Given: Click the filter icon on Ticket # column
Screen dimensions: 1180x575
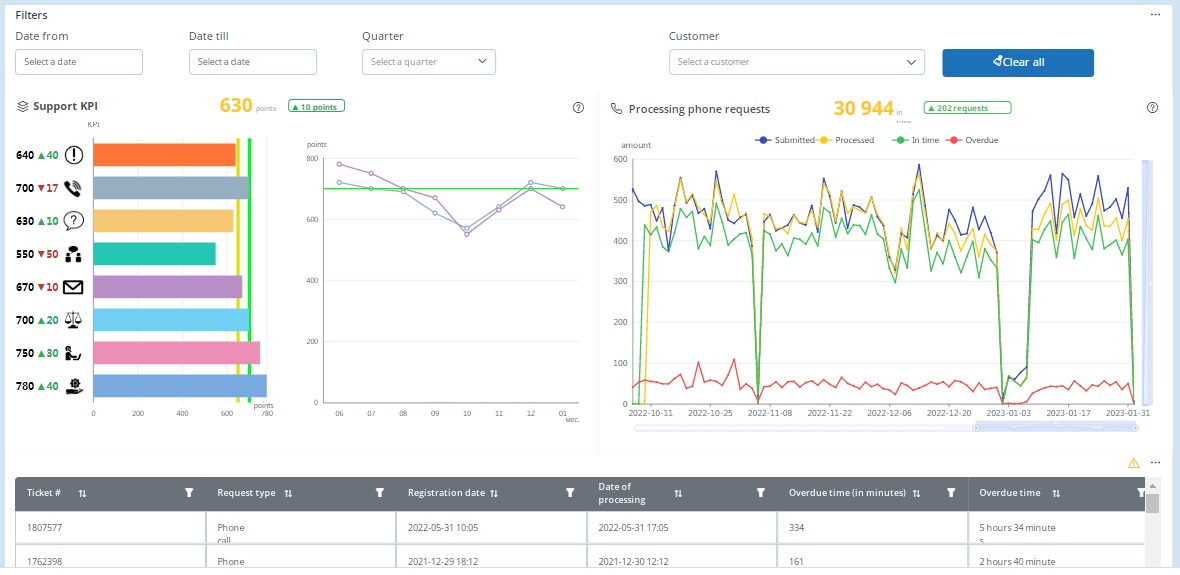Looking at the screenshot, I should (189, 493).
